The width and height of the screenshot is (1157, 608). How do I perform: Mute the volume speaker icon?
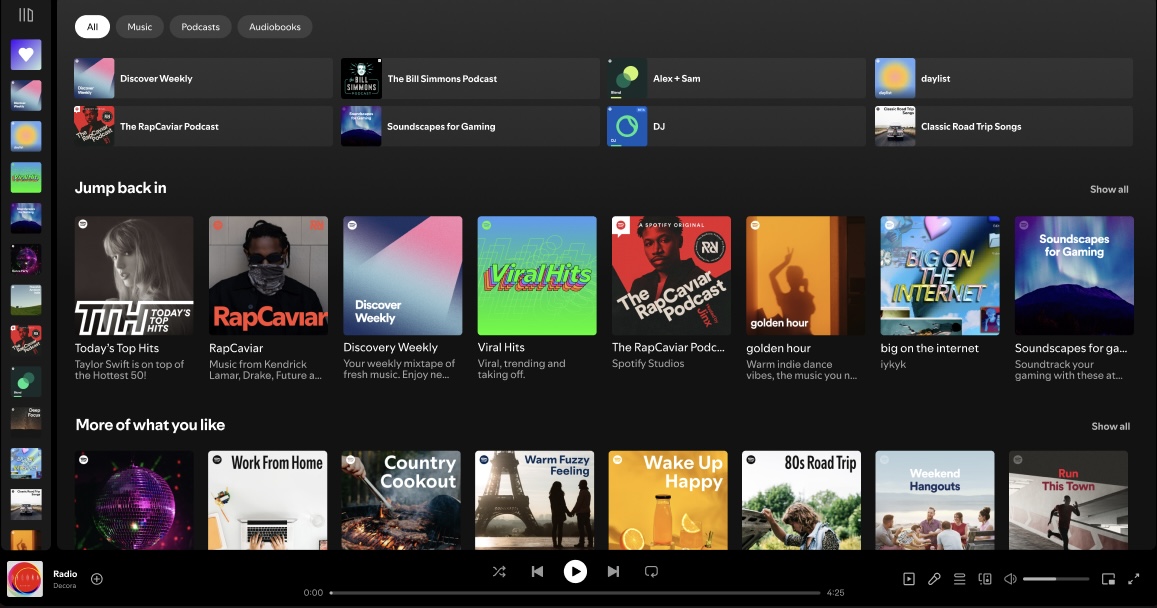click(x=1010, y=579)
